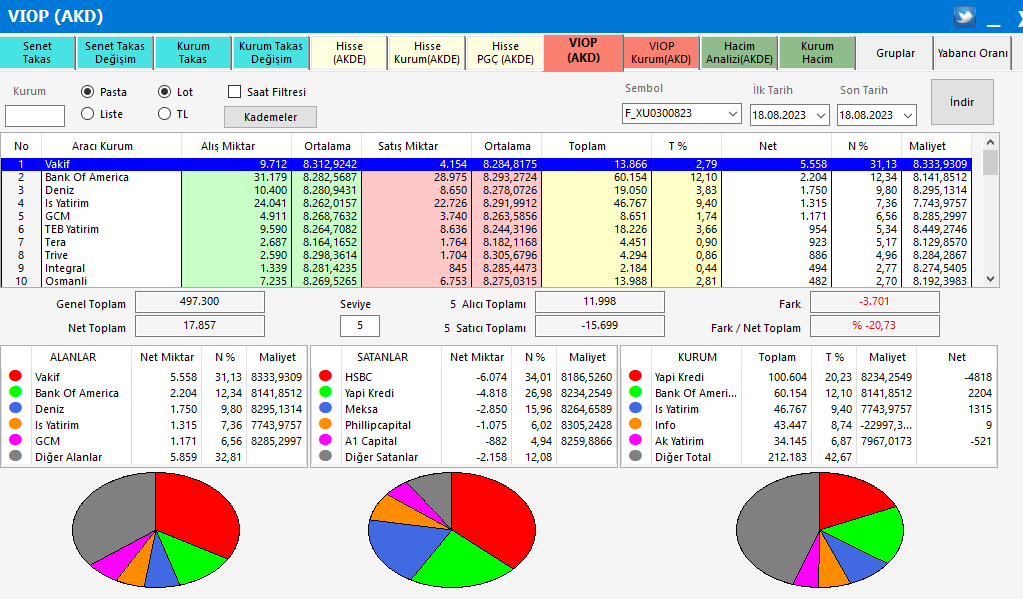The height and width of the screenshot is (599, 1023).
Task: Open the Sembol dropdown
Action: click(x=733, y=114)
